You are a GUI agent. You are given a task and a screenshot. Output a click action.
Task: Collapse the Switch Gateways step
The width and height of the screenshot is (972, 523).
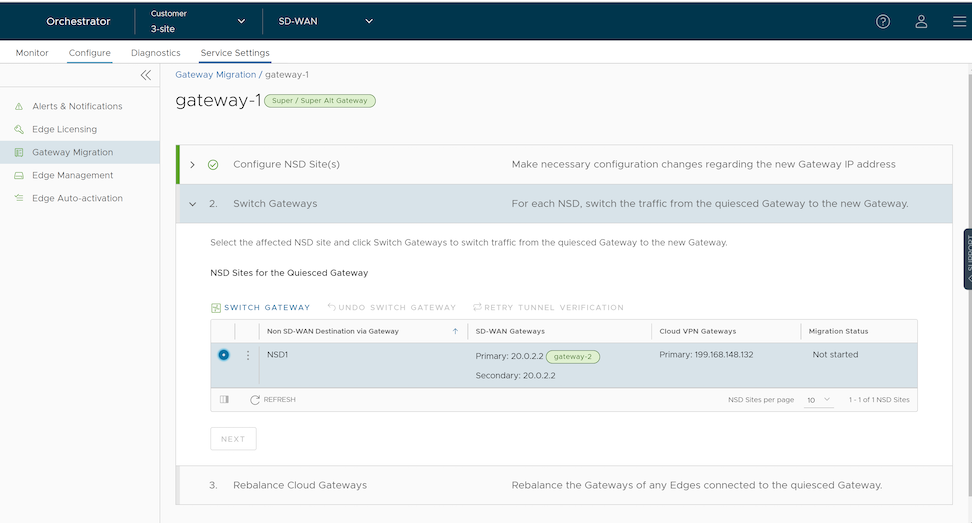pos(192,204)
